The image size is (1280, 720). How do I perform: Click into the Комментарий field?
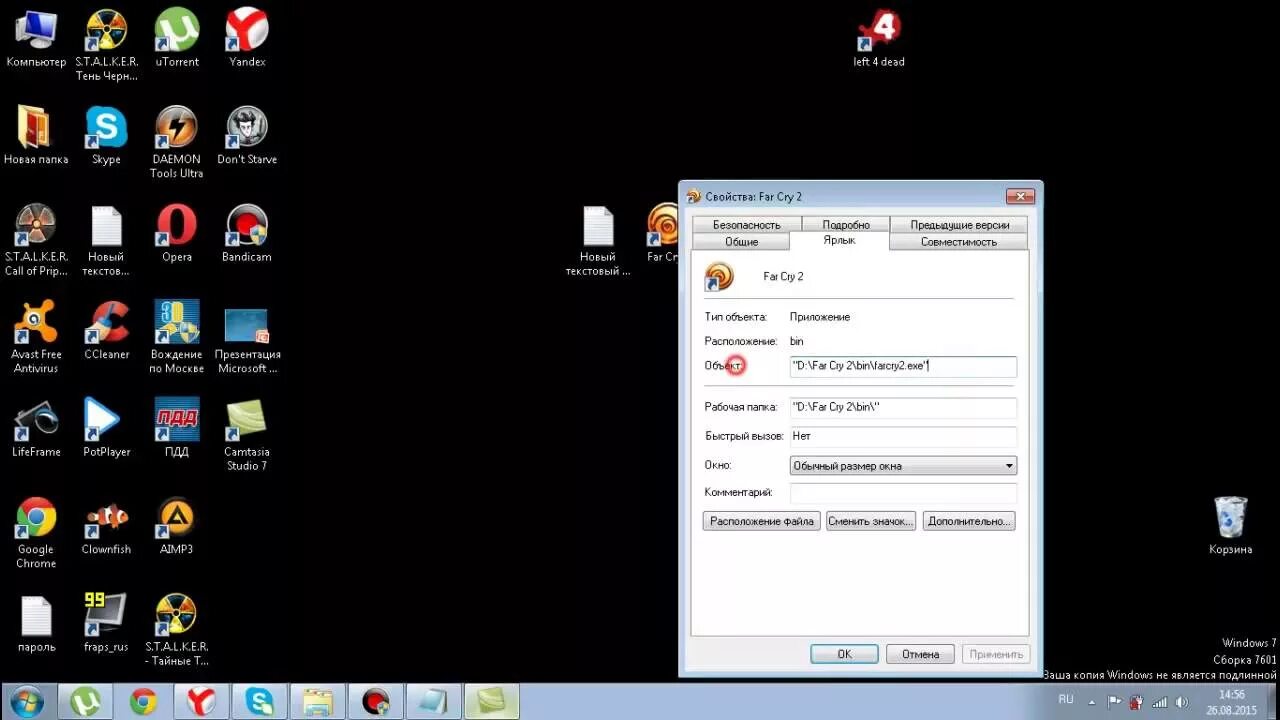903,493
